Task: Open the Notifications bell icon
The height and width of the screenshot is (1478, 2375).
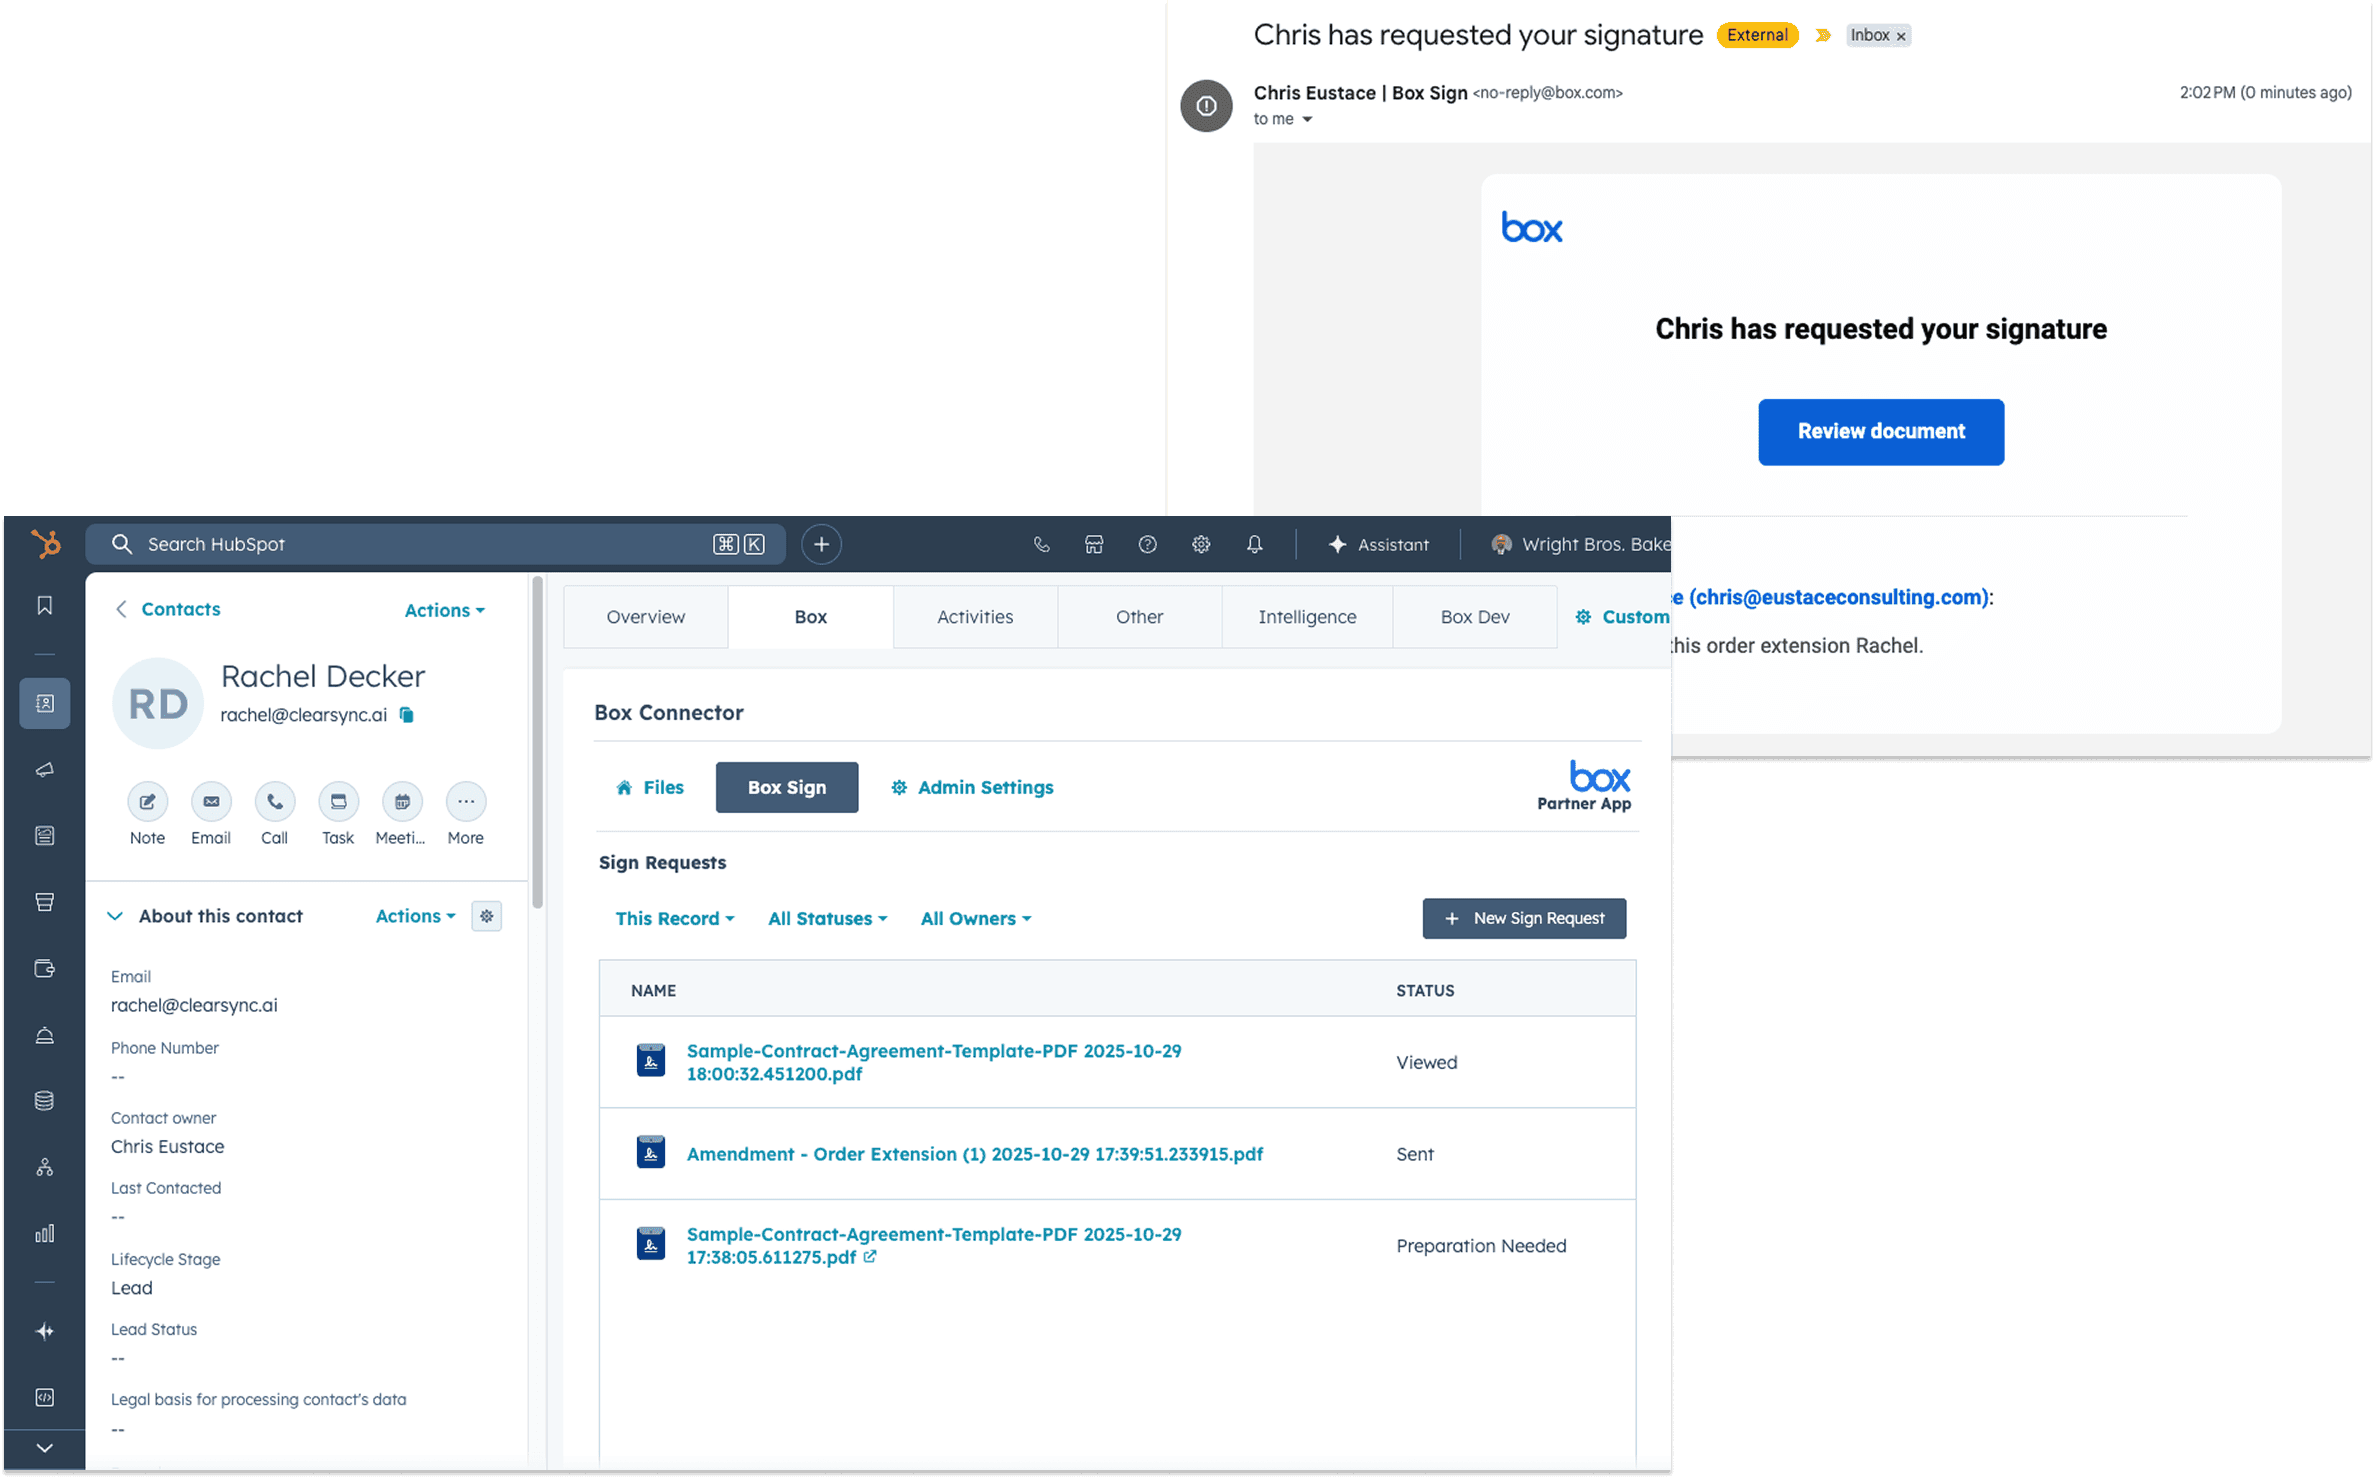Action: tap(1254, 544)
